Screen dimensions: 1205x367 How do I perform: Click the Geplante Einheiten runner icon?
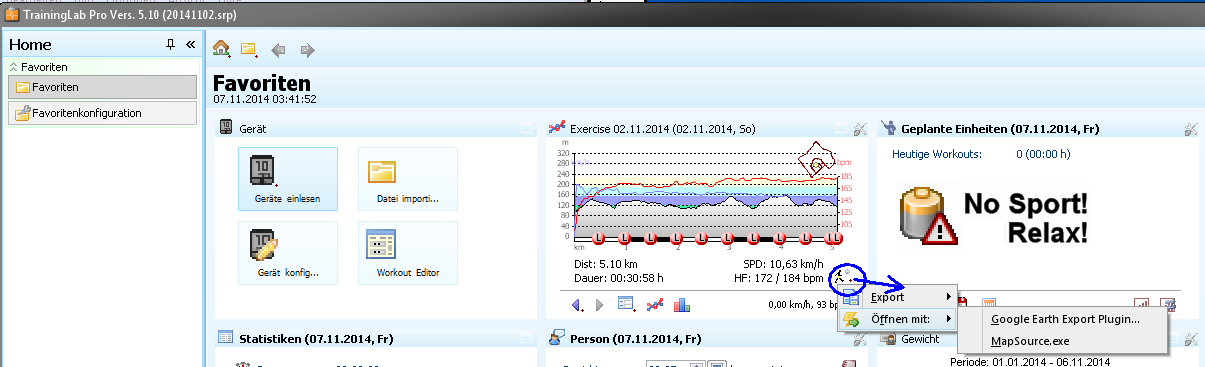coord(888,128)
